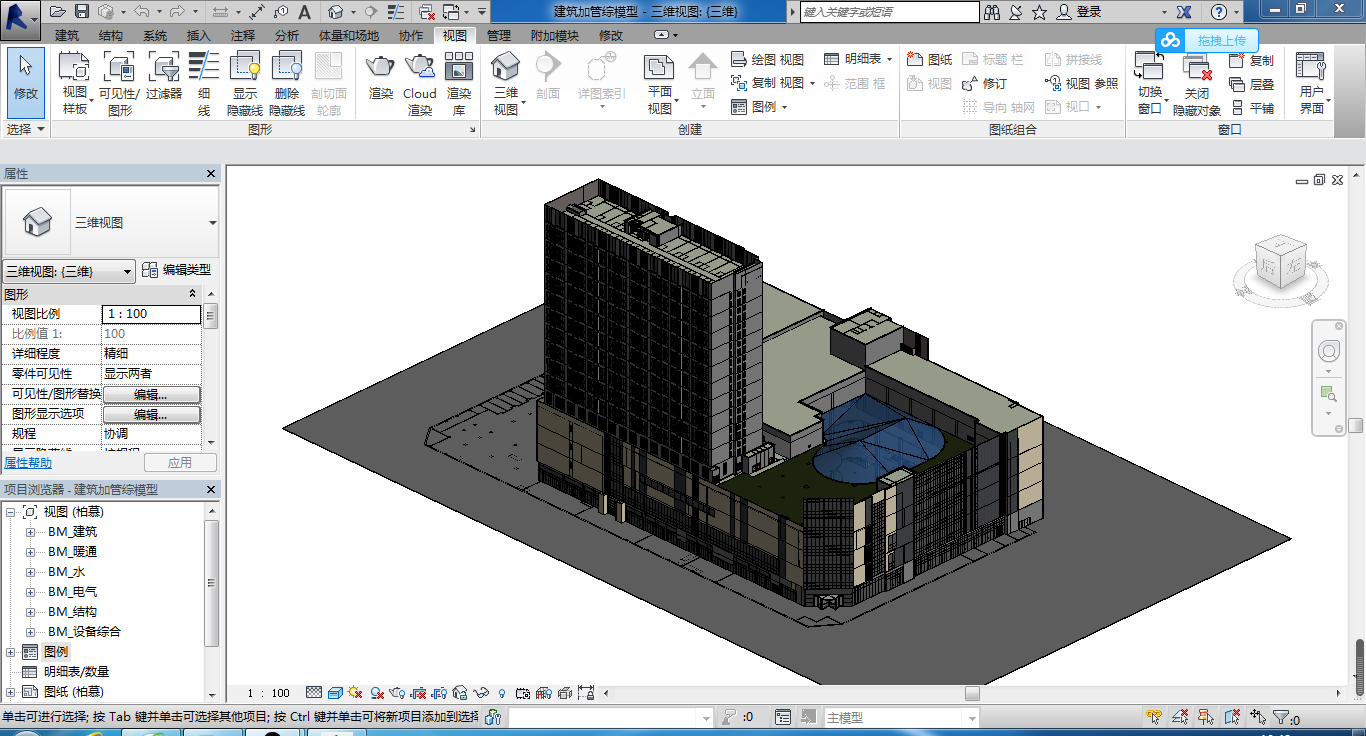1366x736 pixels.
Task: Click the Sheet (图纸) tool
Action: tap(929, 60)
